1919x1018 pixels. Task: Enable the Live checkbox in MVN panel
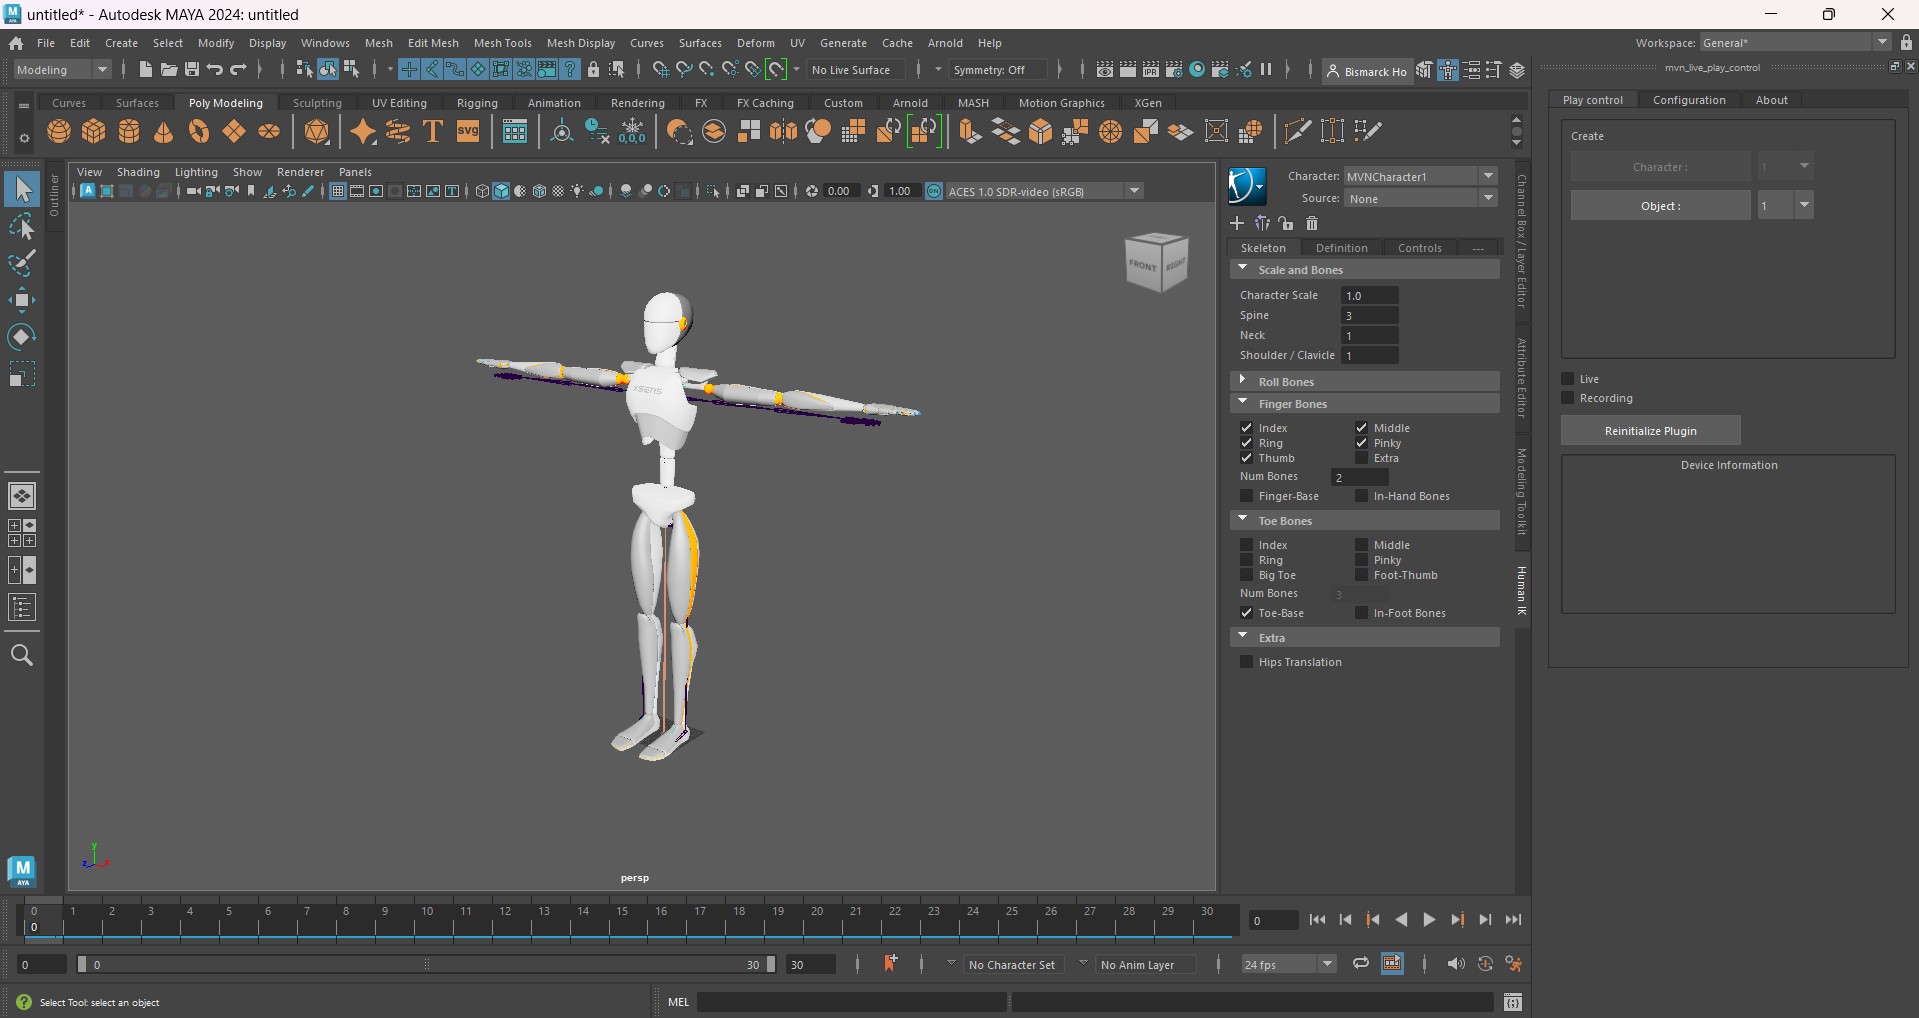(x=1567, y=379)
